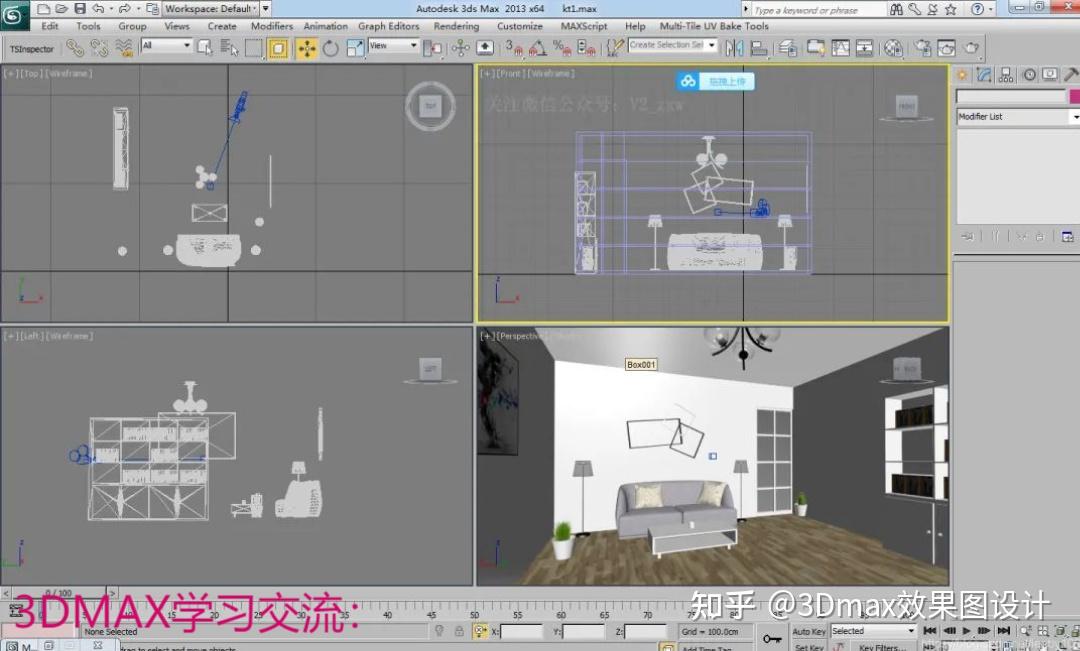Click the Set Key button
The width and height of the screenshot is (1080, 651).
click(x=808, y=646)
